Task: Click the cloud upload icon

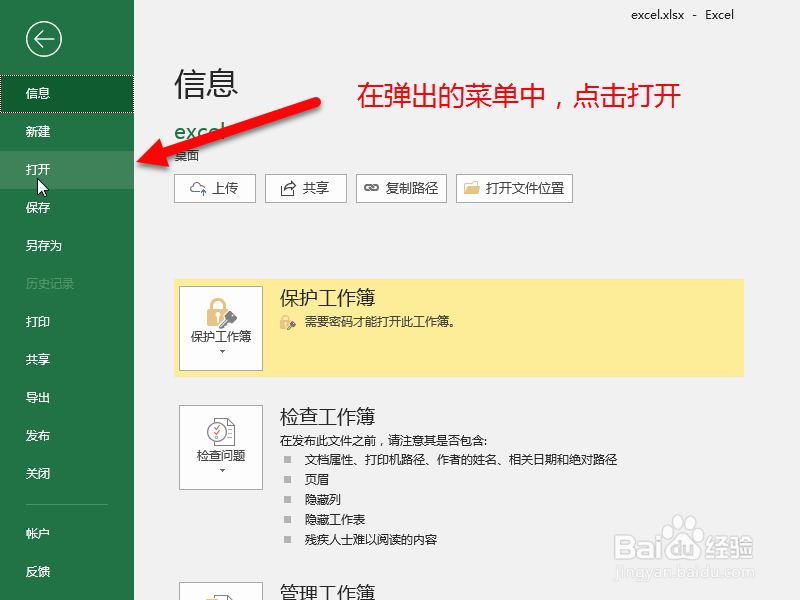Action: [198, 189]
